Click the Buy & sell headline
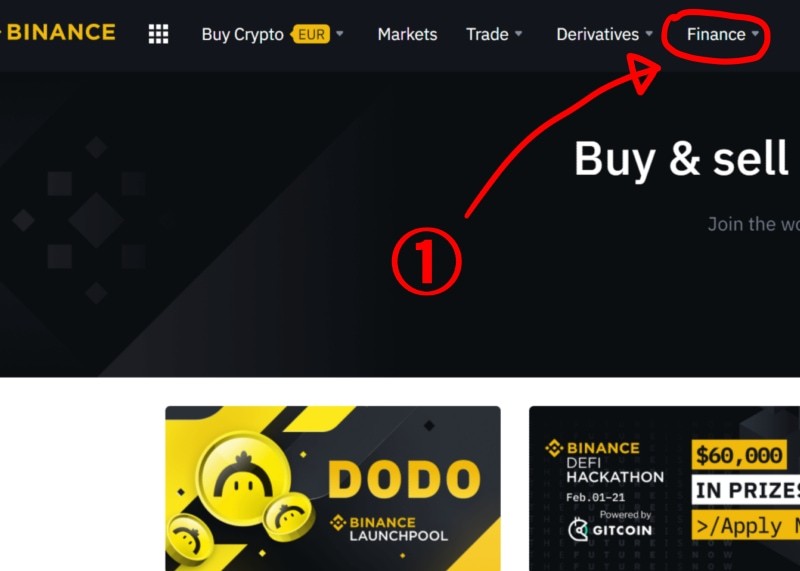The height and width of the screenshot is (571, 800). pyautogui.click(x=682, y=159)
